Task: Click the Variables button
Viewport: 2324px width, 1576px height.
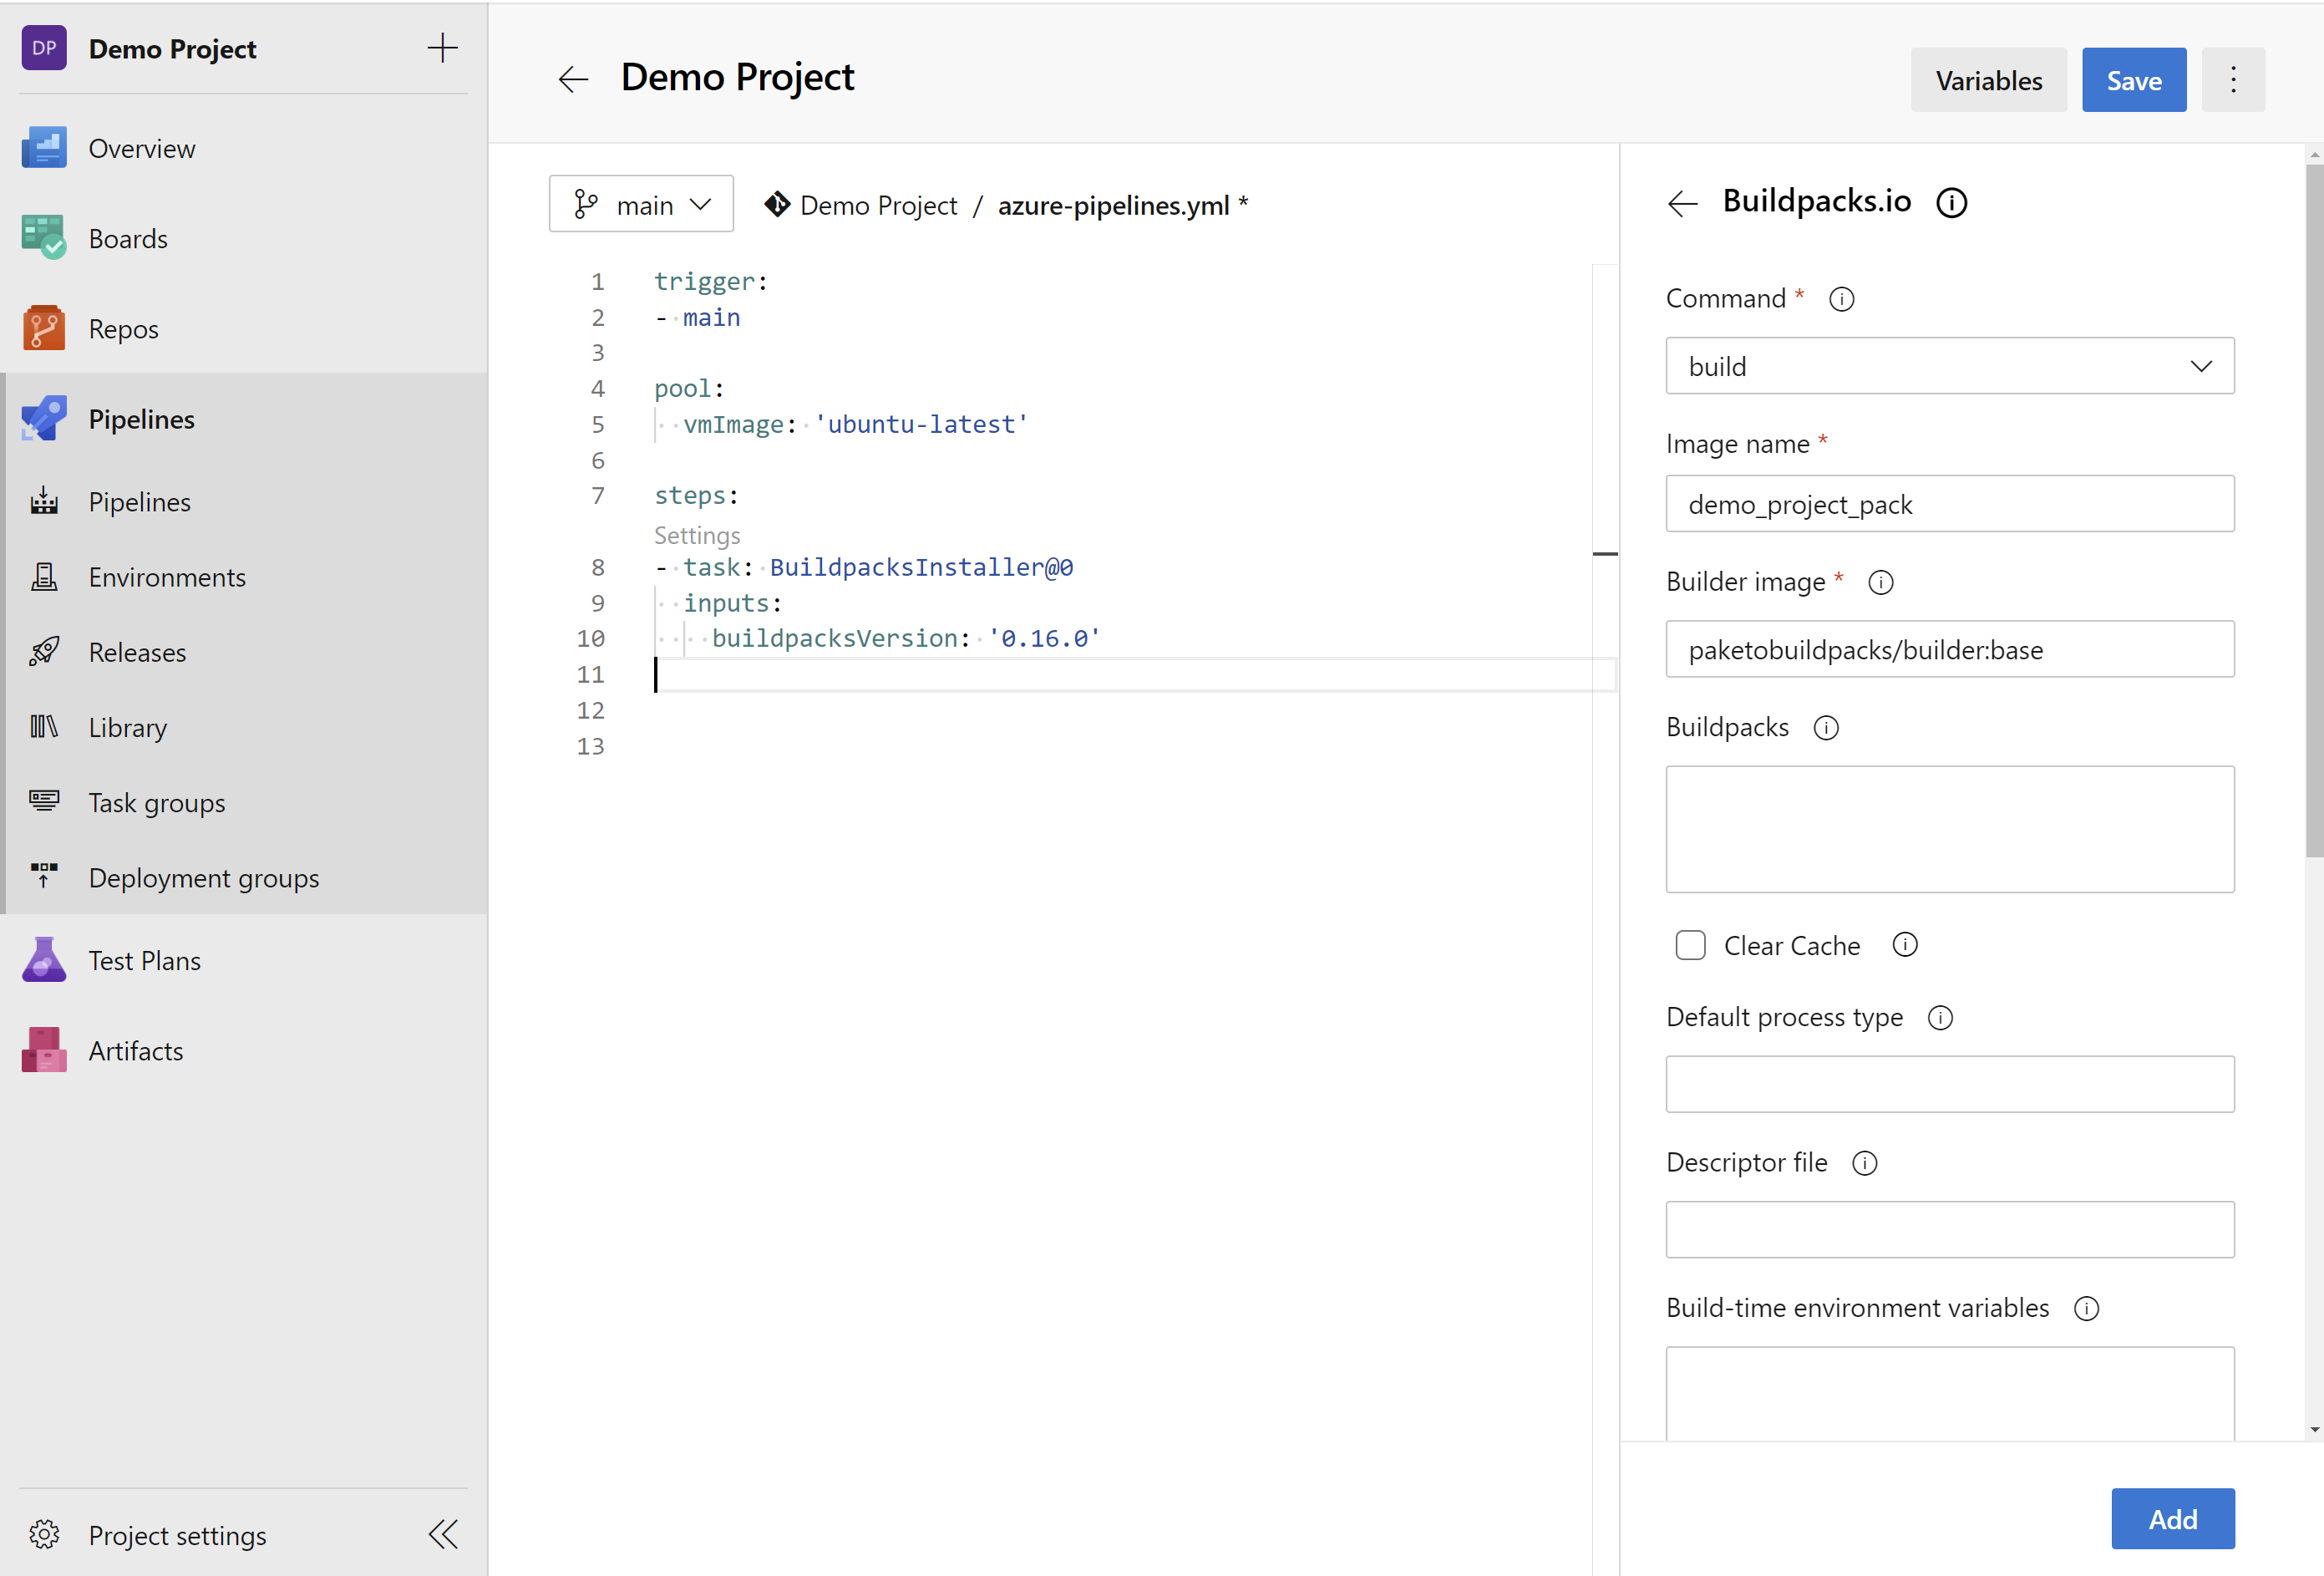Action: coord(1988,80)
